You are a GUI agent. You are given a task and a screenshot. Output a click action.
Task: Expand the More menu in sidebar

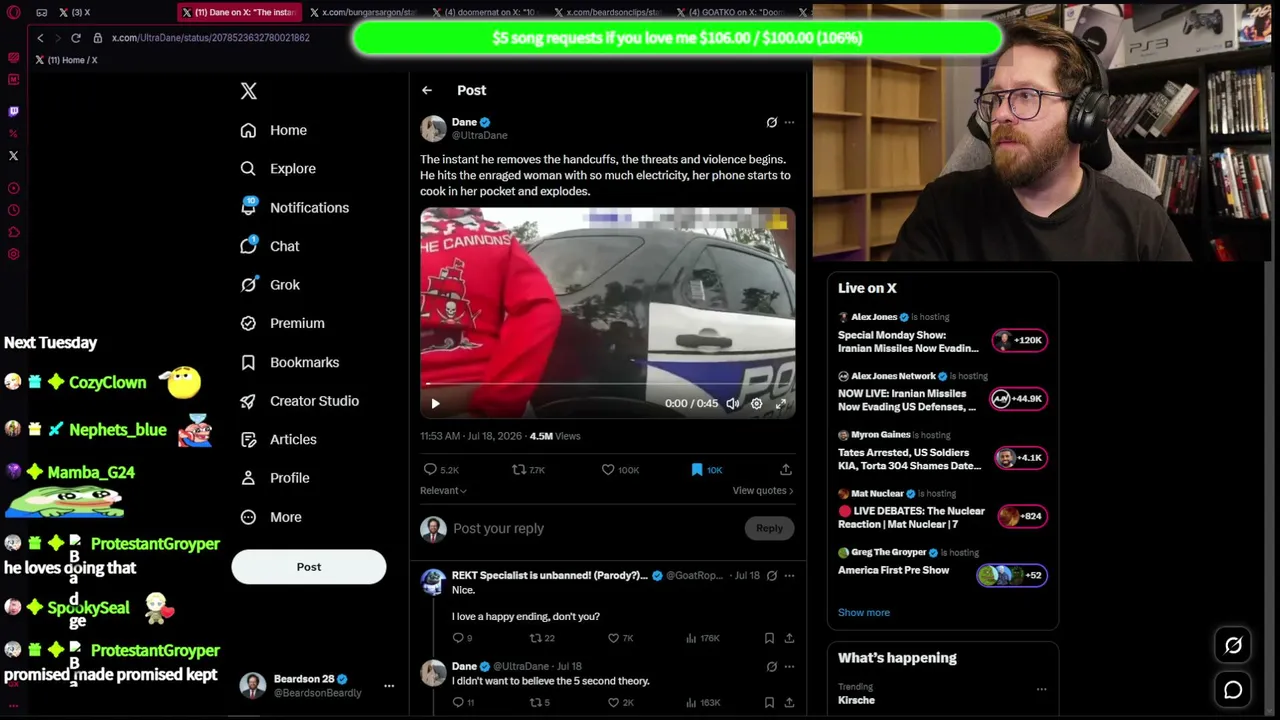click(x=271, y=517)
